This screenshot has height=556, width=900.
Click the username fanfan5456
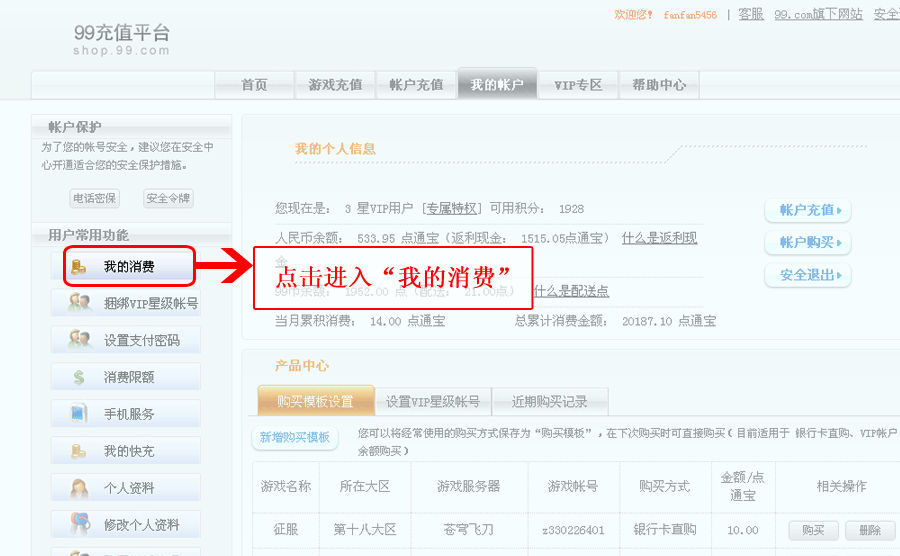tap(690, 15)
